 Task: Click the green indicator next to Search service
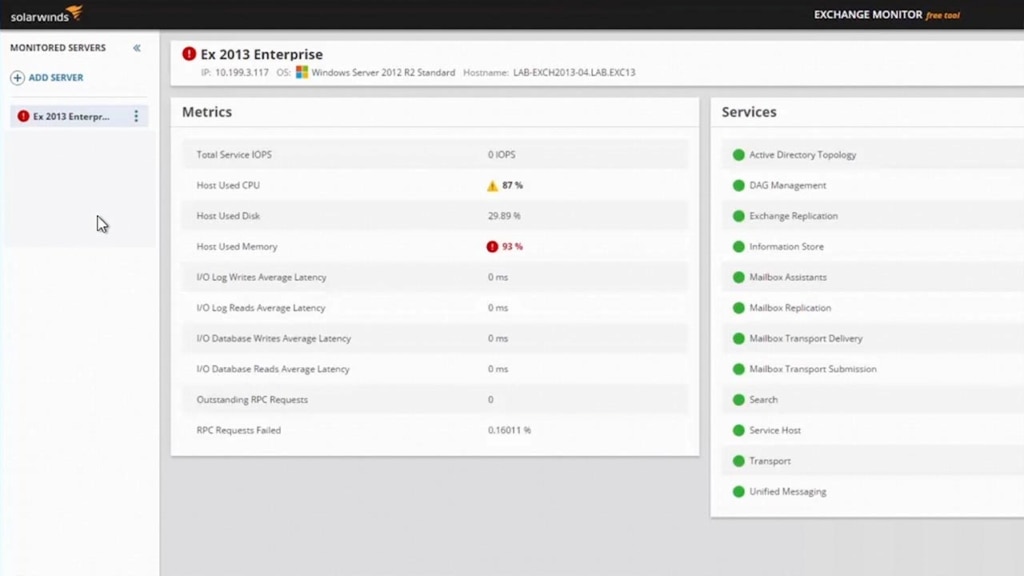pos(737,399)
